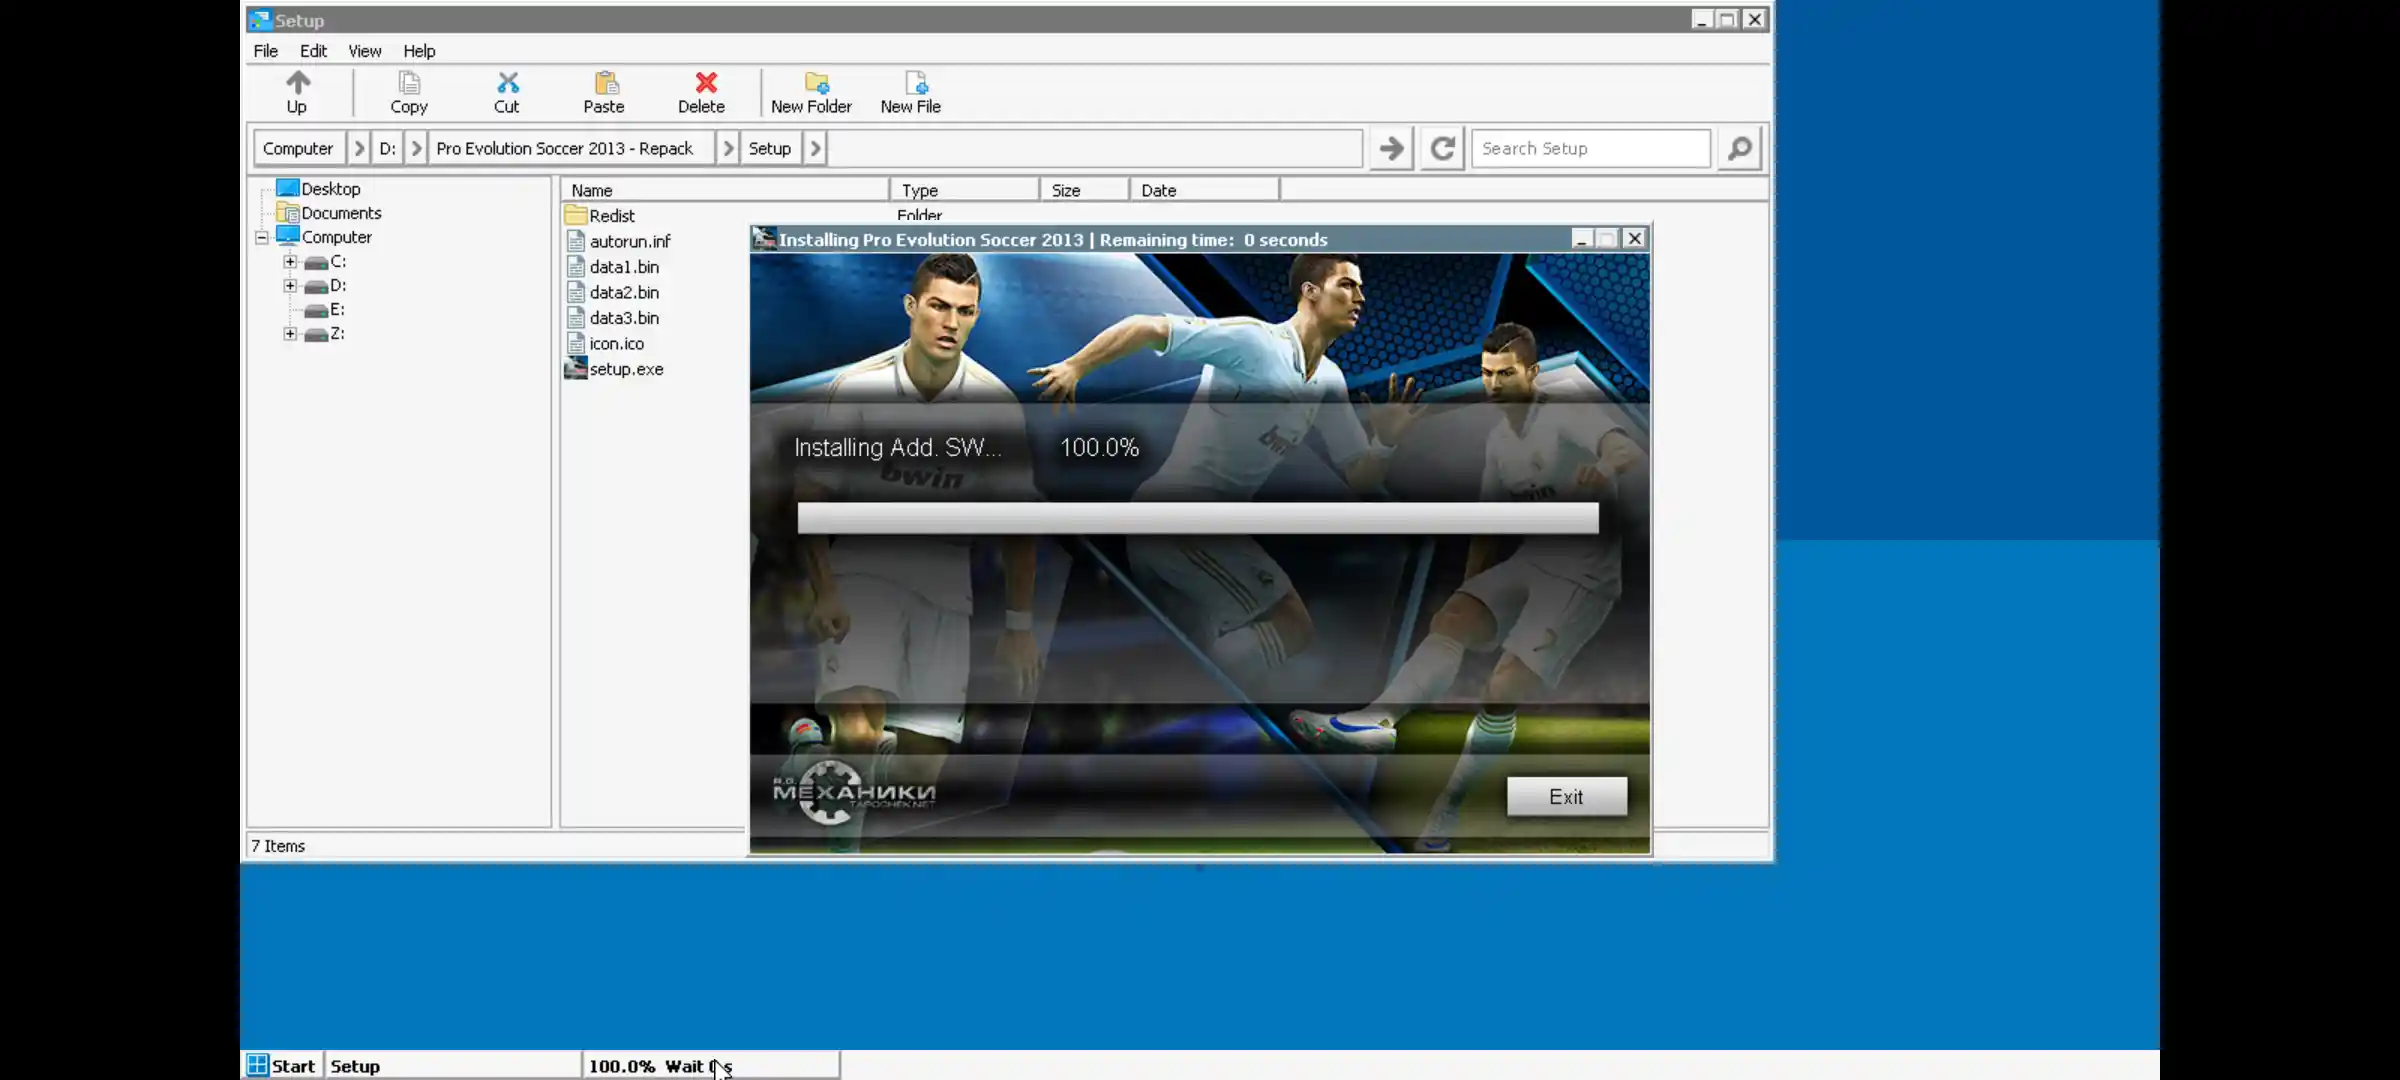Open the View menu

364,51
